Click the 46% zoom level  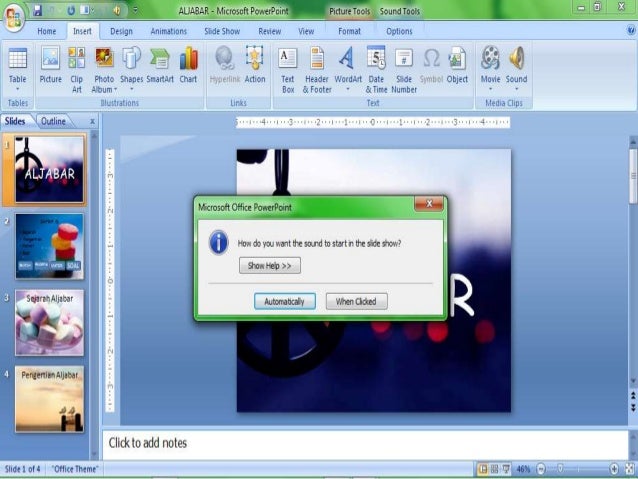523,469
